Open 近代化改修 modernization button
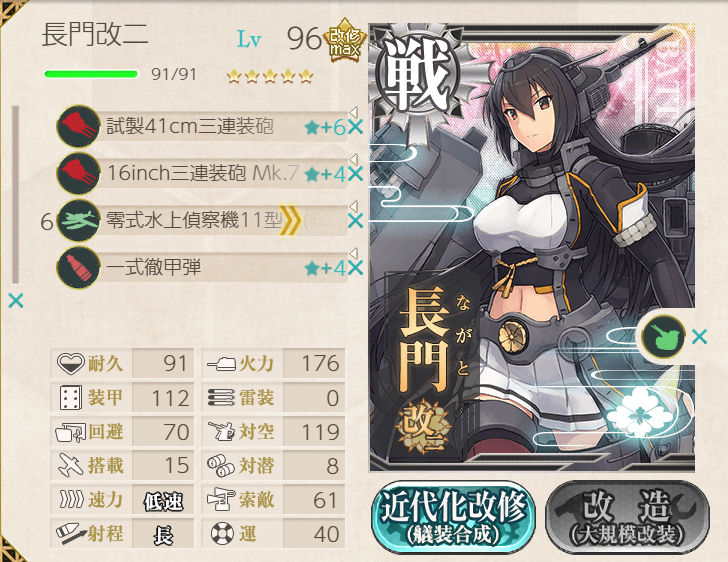The height and width of the screenshot is (562, 728). pos(454,517)
